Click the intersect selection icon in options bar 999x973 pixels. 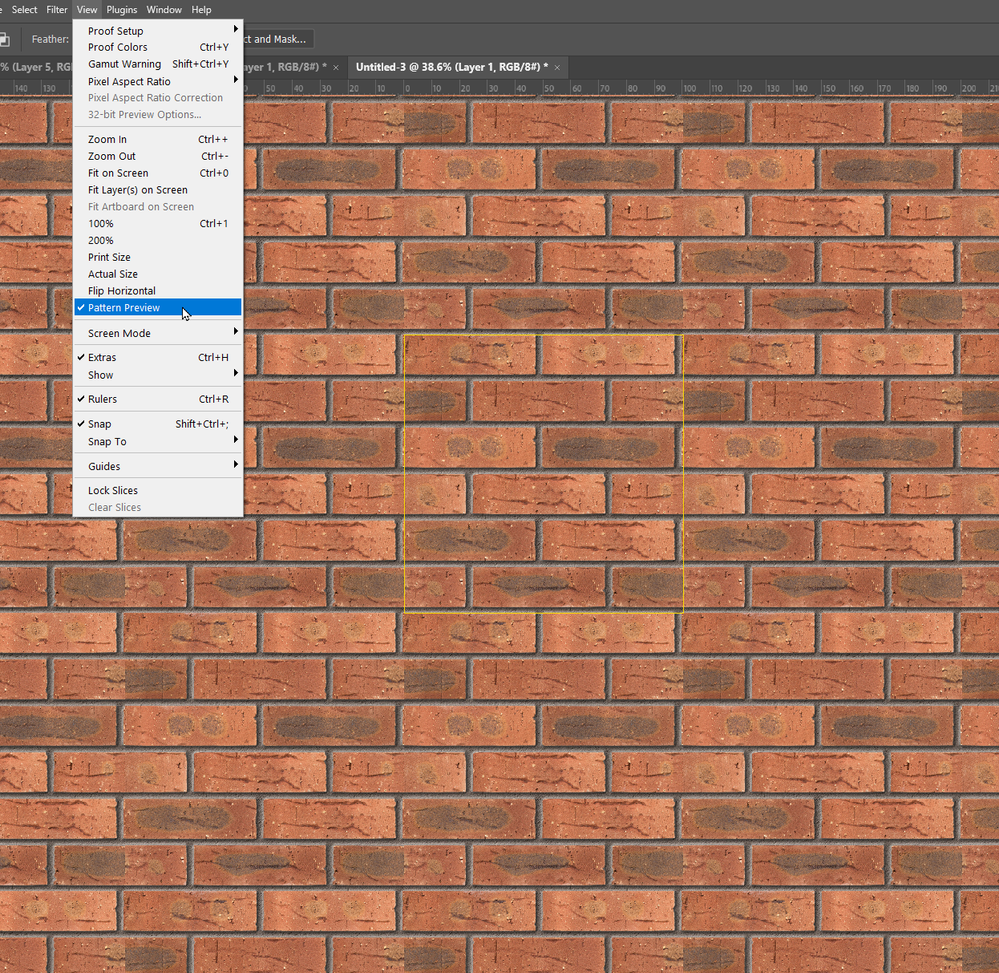tap(4, 40)
